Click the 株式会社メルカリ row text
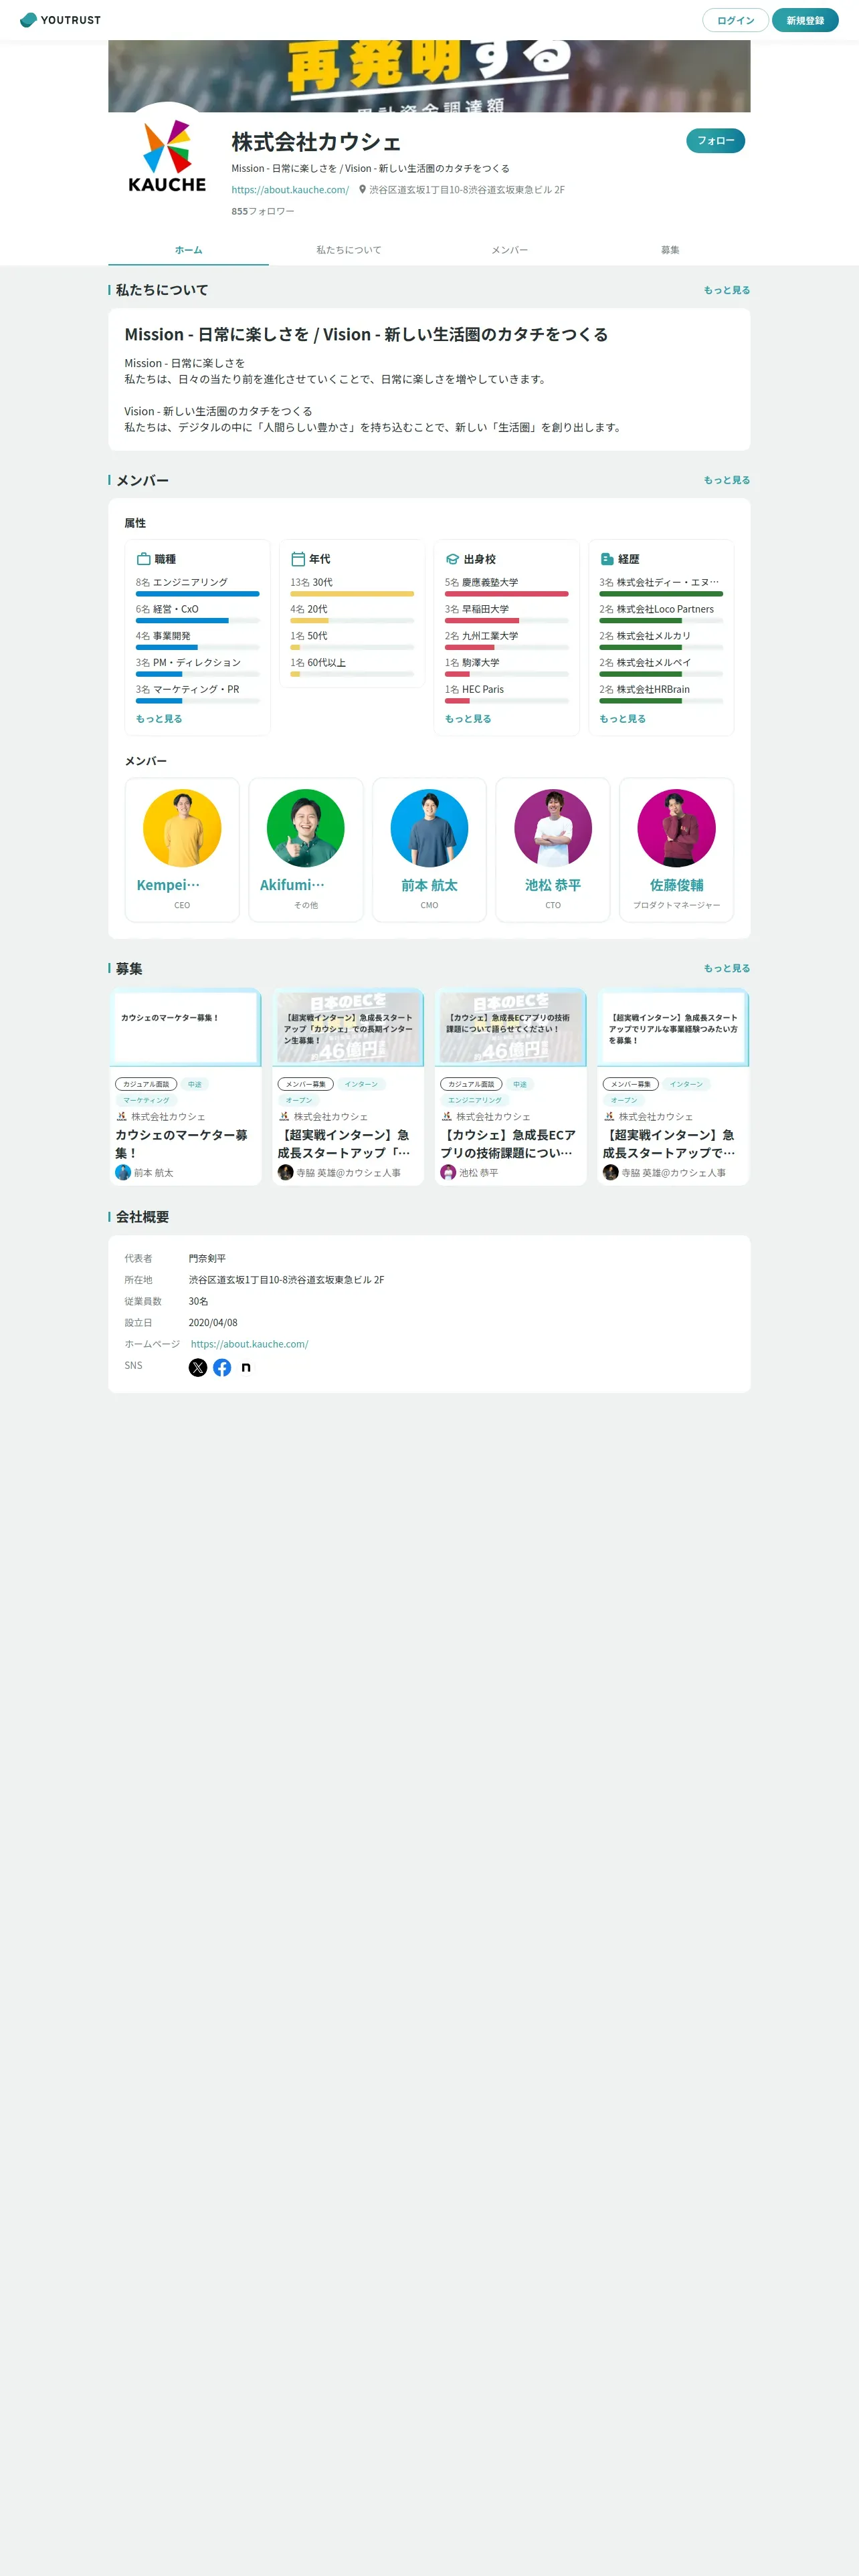This screenshot has height=2576, width=859. [653, 636]
